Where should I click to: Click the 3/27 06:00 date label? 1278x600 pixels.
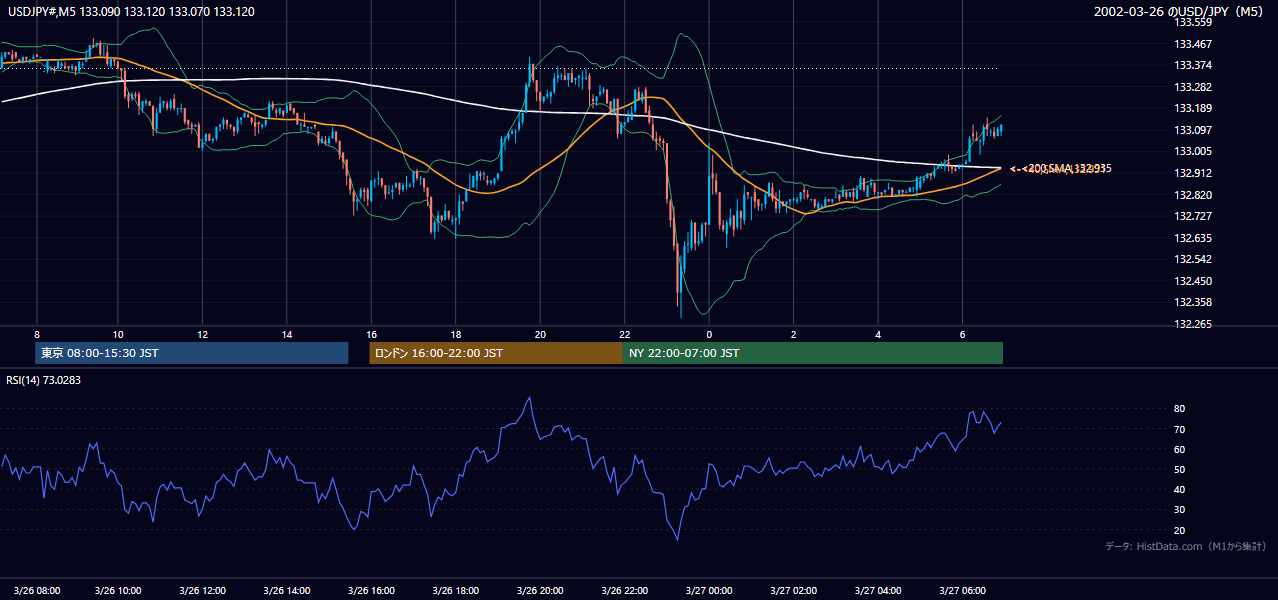[x=962, y=591]
